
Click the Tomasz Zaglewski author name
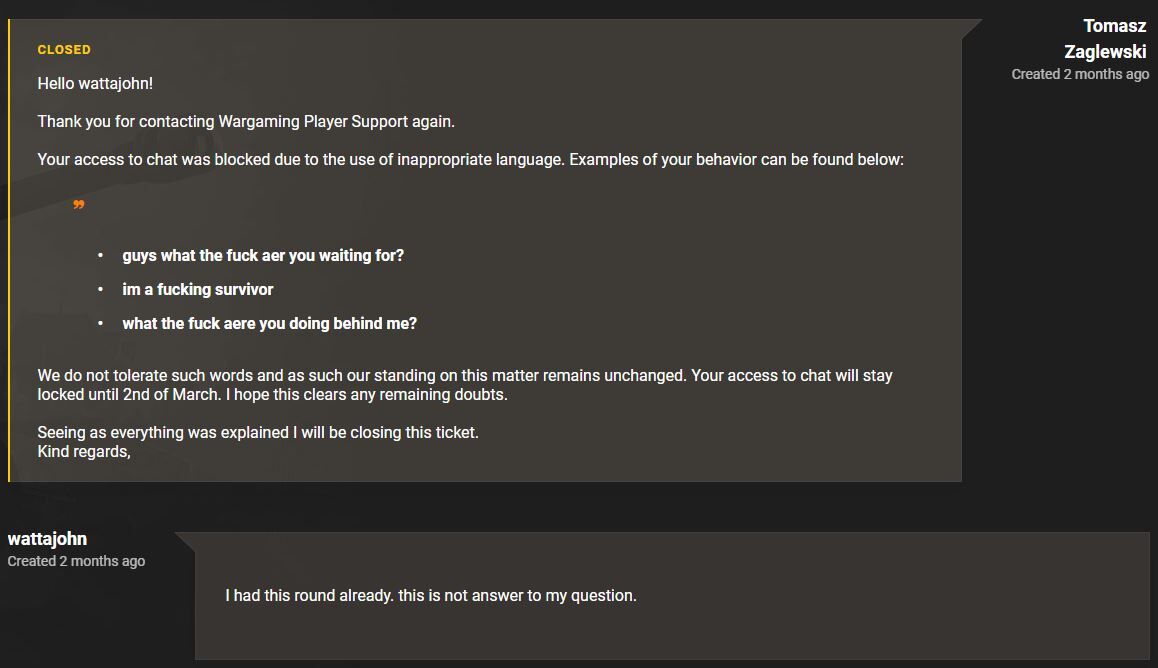pyautogui.click(x=1106, y=39)
